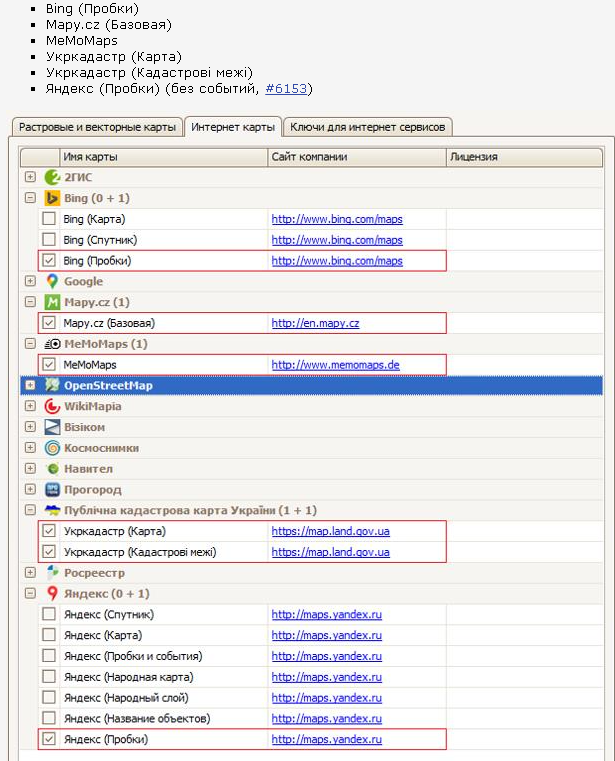The height and width of the screenshot is (761, 615).
Task: Click the Яндекс red pin icon
Action: (52, 594)
